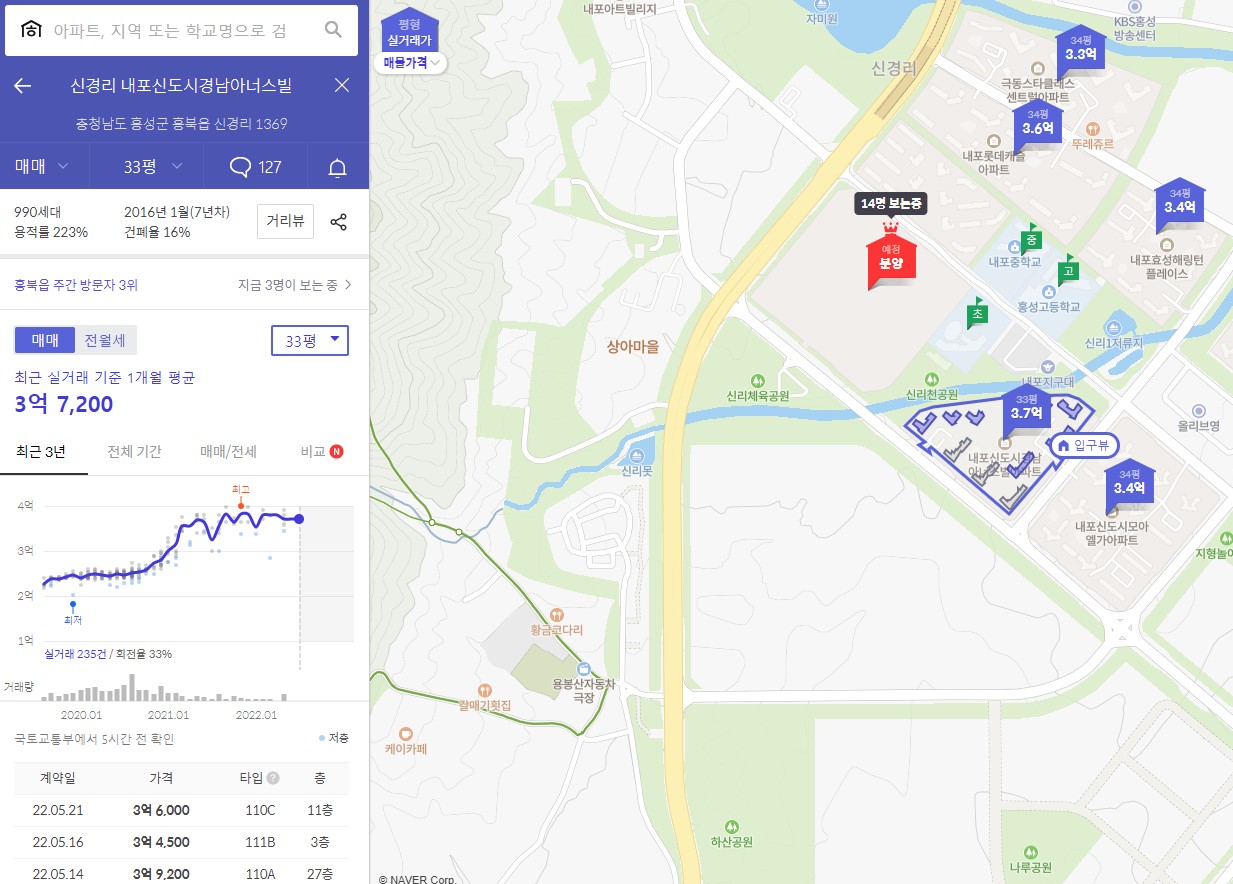
Task: Click the 110C type cell
Action: (x=260, y=810)
